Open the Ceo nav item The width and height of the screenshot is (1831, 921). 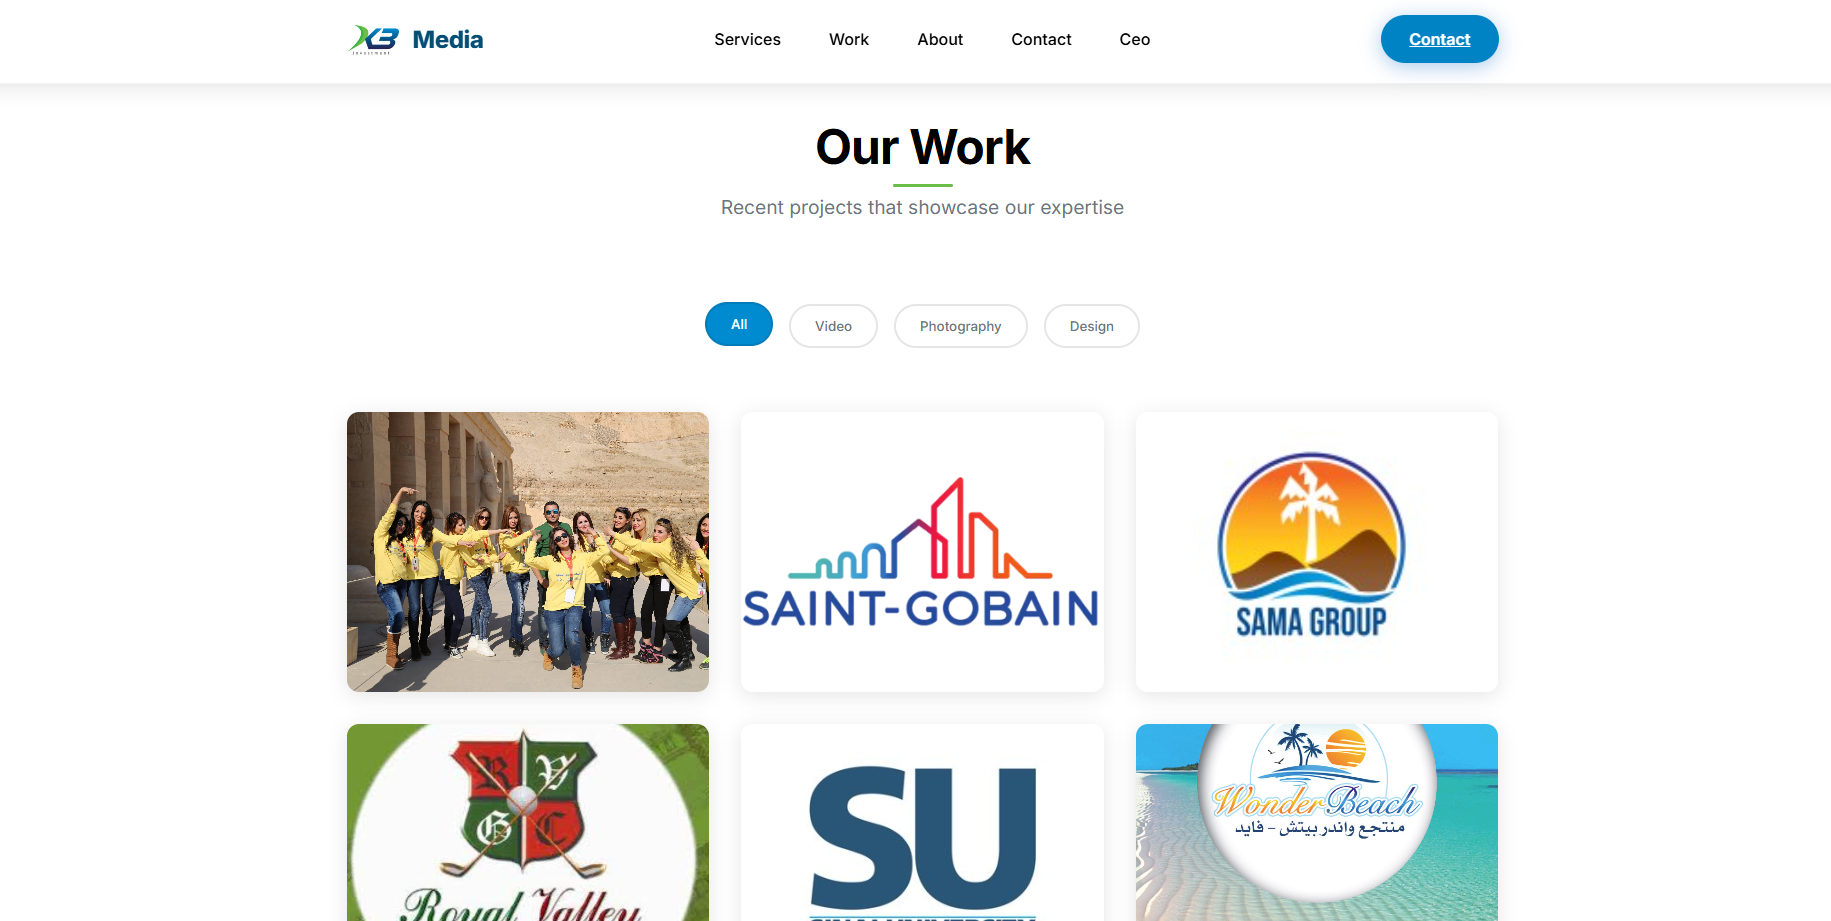coord(1135,40)
